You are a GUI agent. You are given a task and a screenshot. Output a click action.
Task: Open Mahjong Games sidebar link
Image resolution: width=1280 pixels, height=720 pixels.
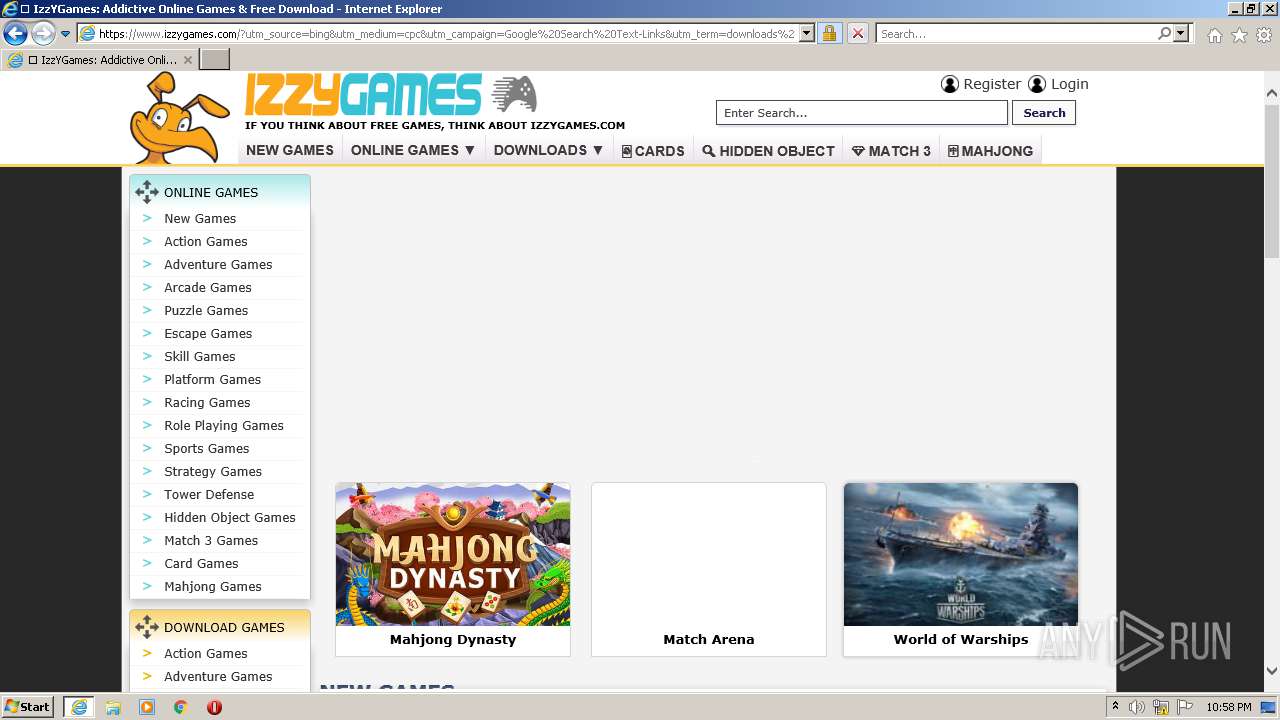click(x=213, y=586)
